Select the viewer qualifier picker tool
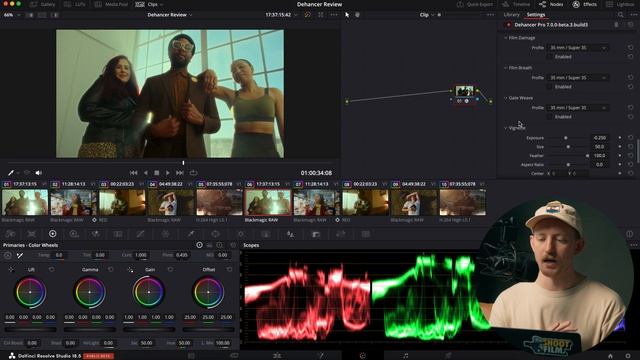This screenshot has height=360, width=640. pos(11,173)
